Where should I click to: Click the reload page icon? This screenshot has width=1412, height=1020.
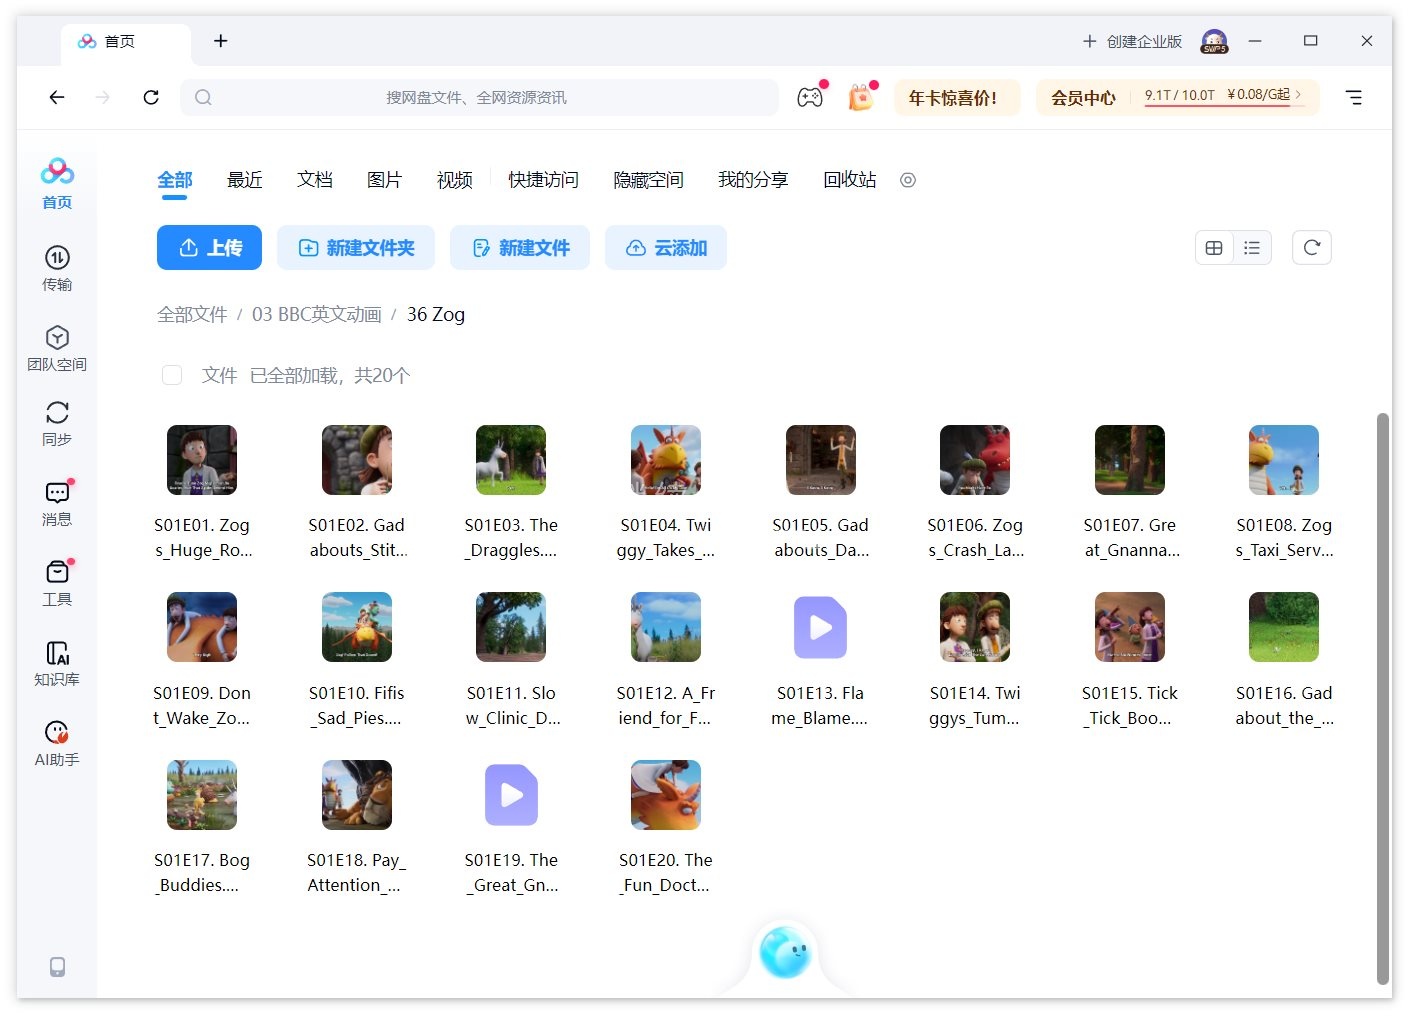[x=151, y=97]
